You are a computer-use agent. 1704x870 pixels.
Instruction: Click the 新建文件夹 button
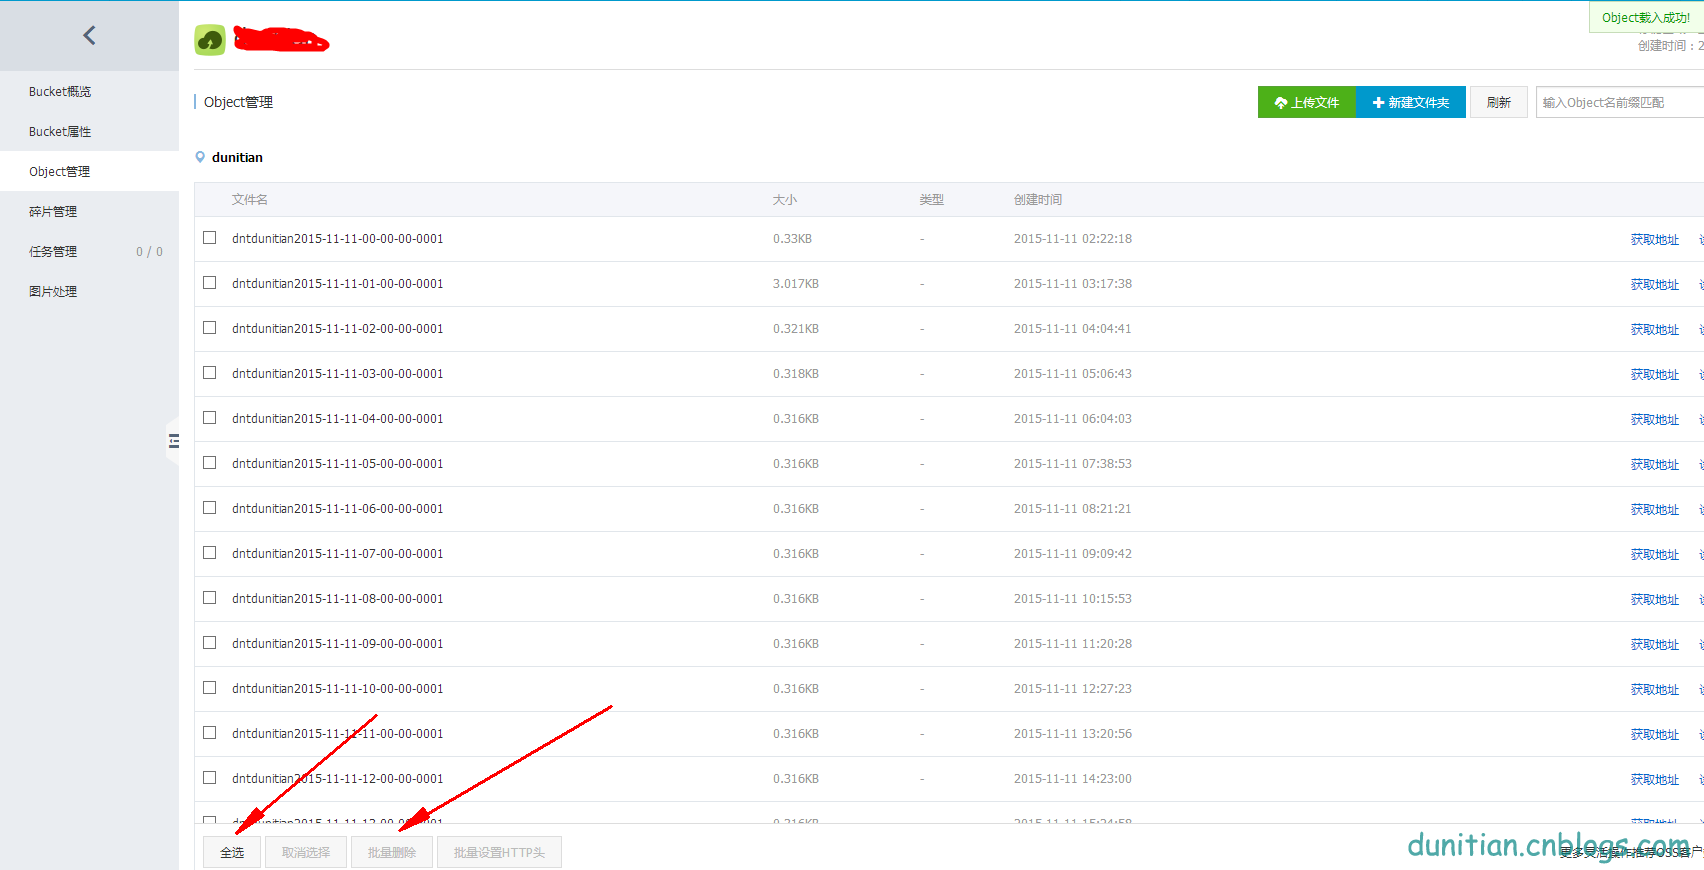click(1410, 102)
